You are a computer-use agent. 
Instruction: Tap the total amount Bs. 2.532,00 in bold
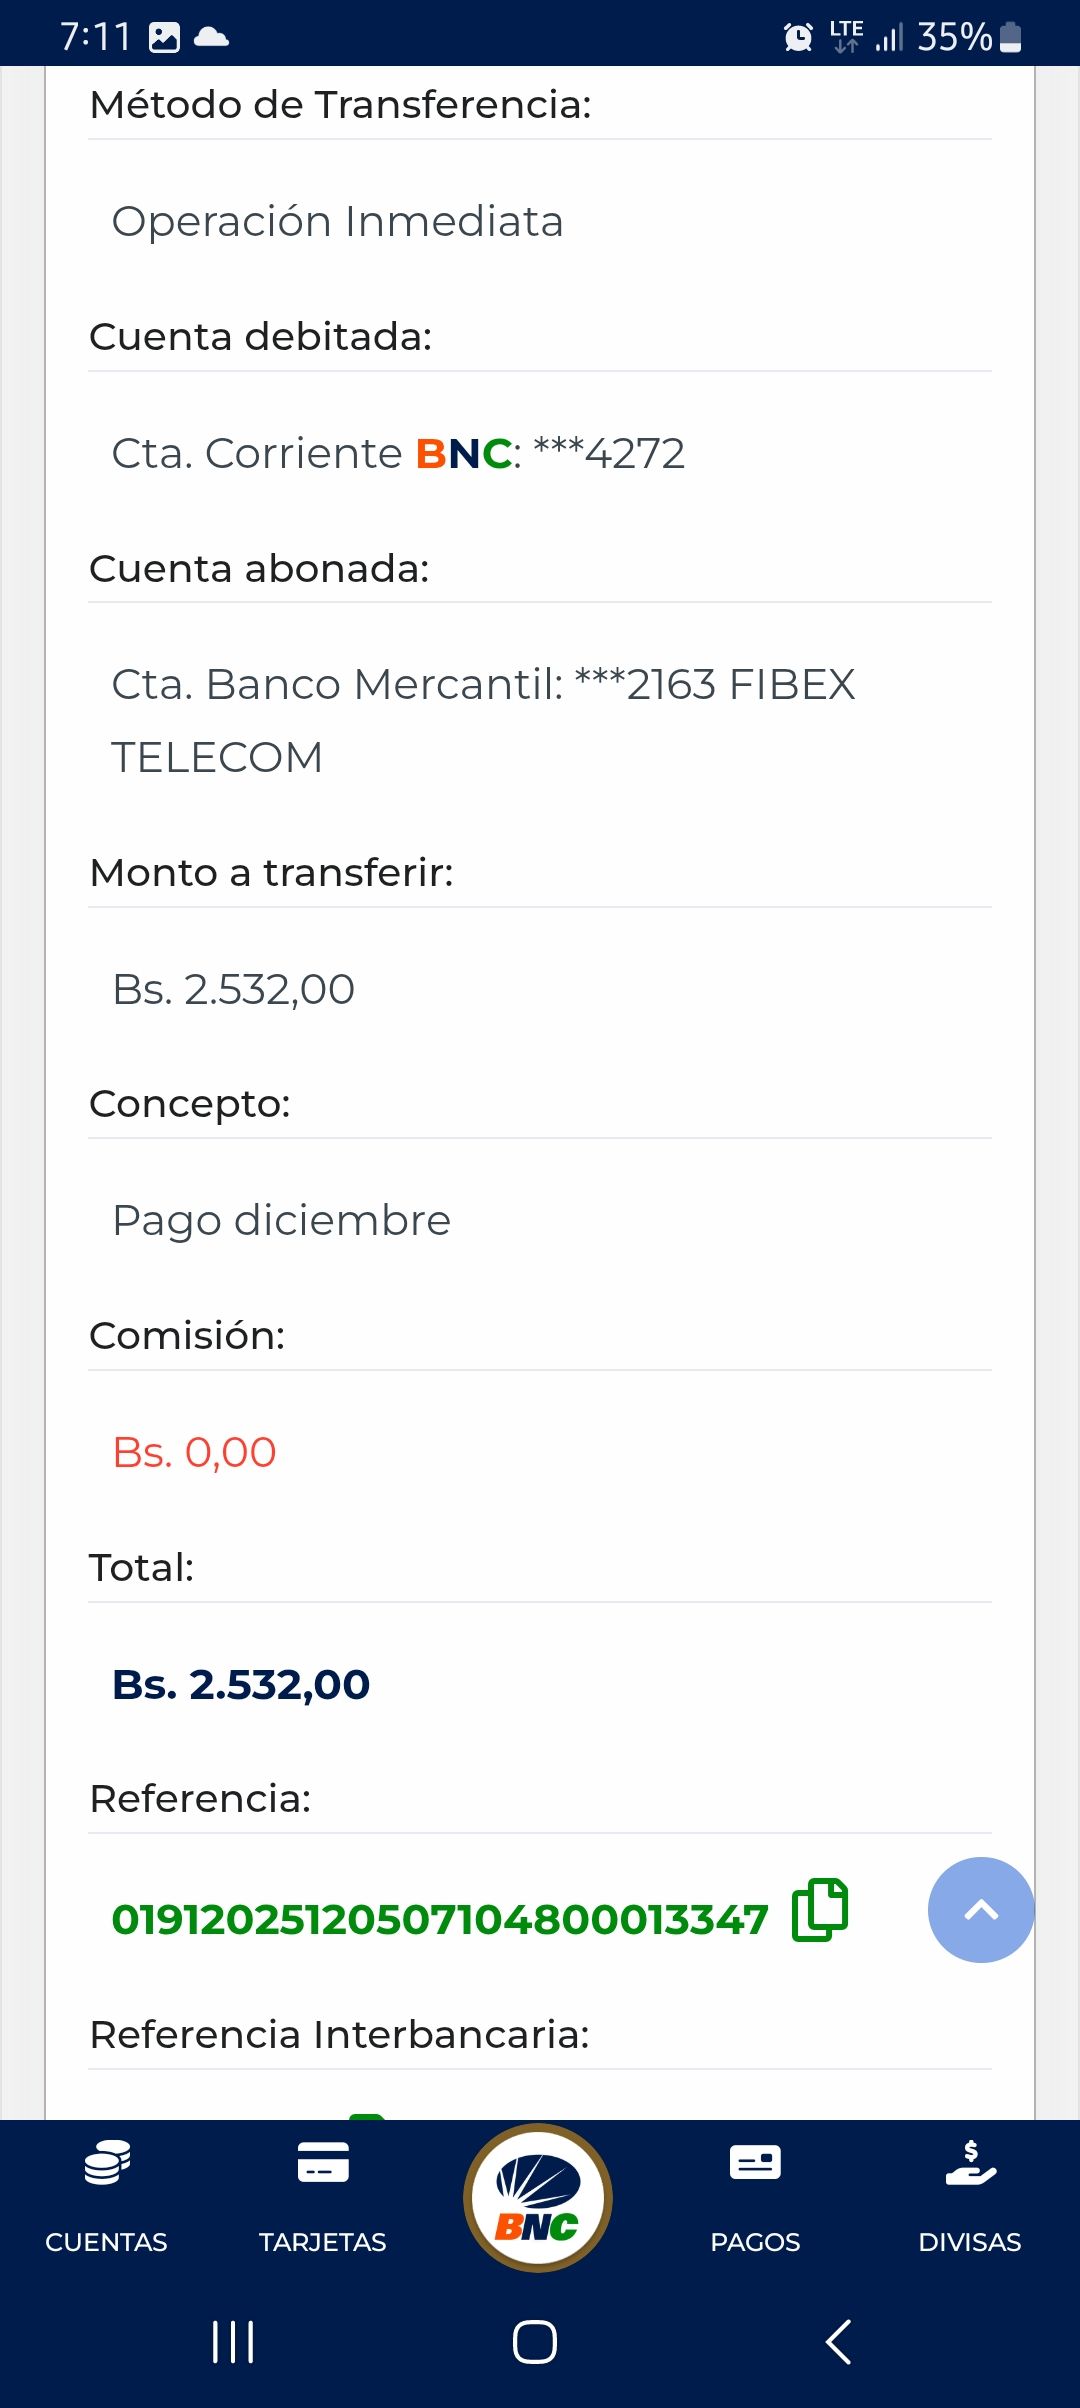coord(241,1684)
